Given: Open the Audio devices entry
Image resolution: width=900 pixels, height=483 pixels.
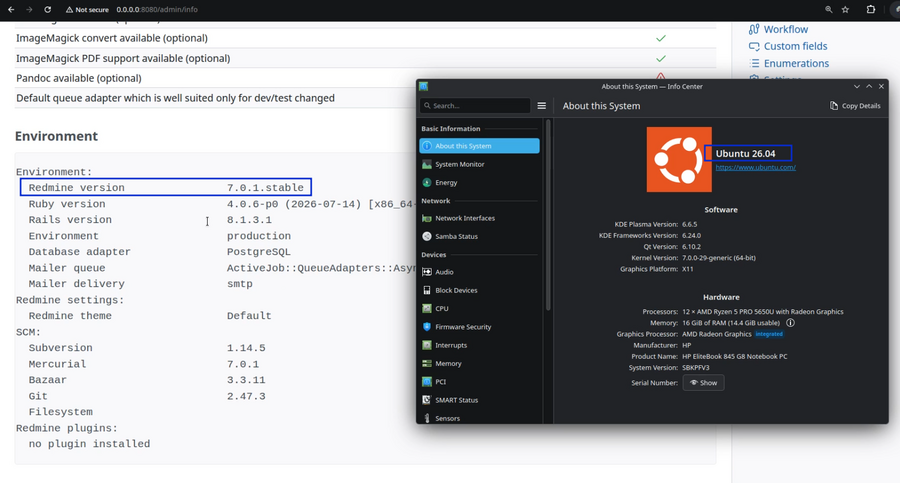Looking at the screenshot, I should coord(479,272).
